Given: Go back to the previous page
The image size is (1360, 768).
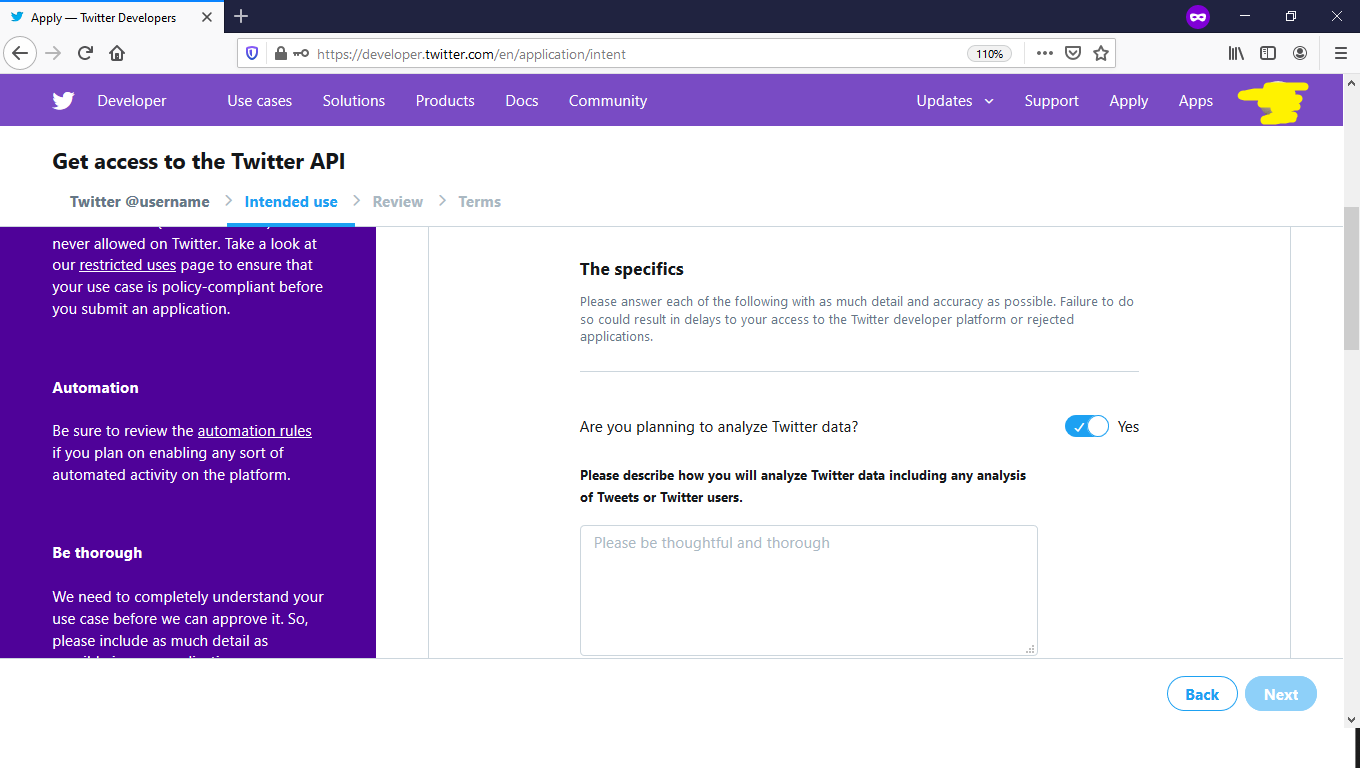Looking at the screenshot, I should click(x=21, y=53).
